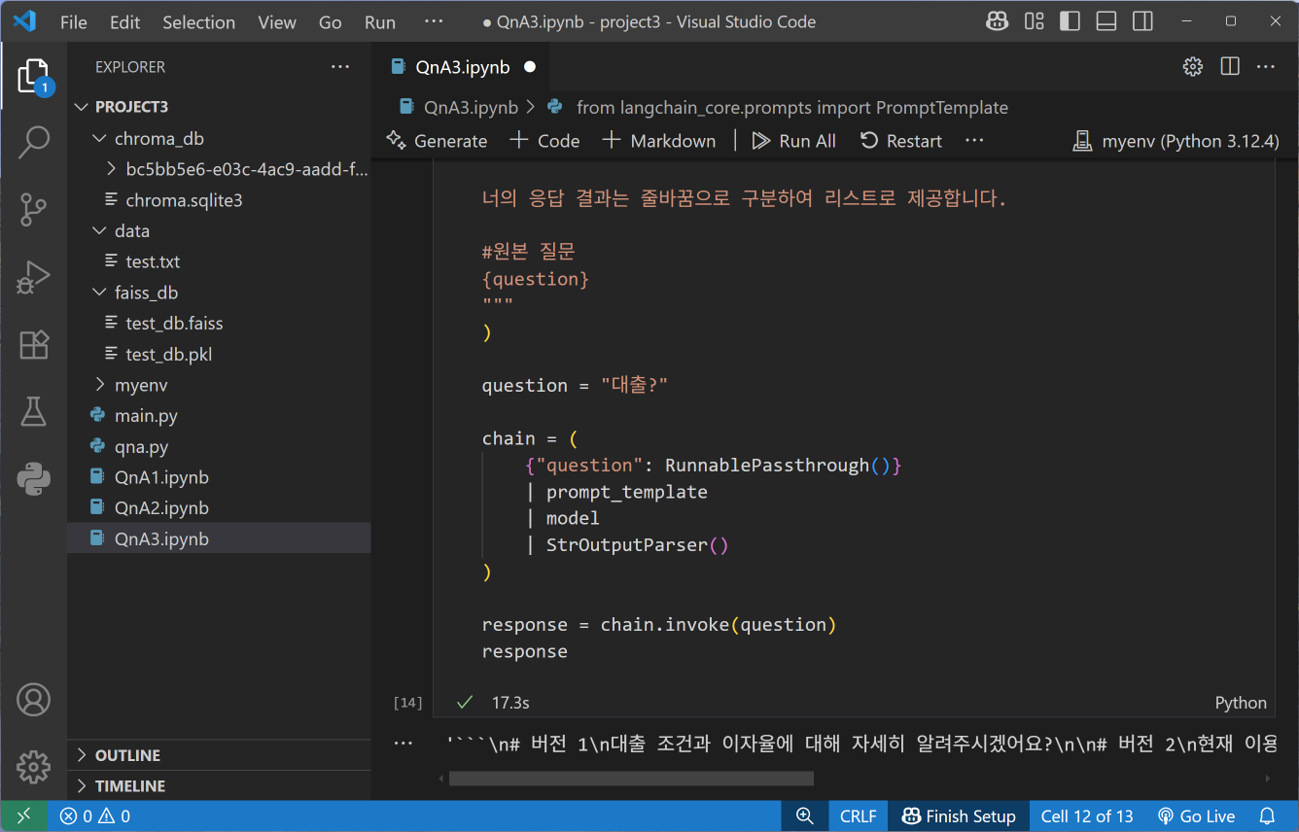Add a new Markdown cell

click(659, 141)
